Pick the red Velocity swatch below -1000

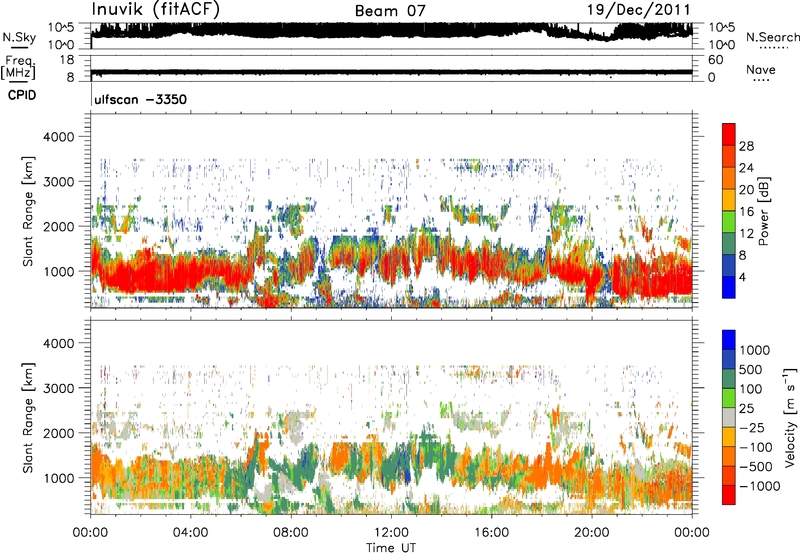pos(729,495)
